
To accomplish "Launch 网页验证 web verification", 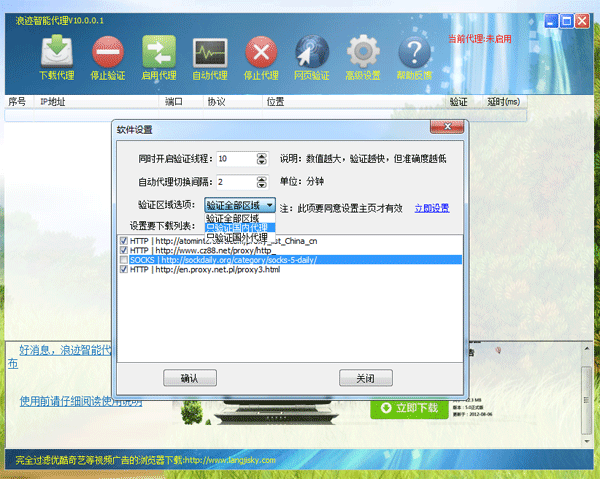I will (x=312, y=55).
